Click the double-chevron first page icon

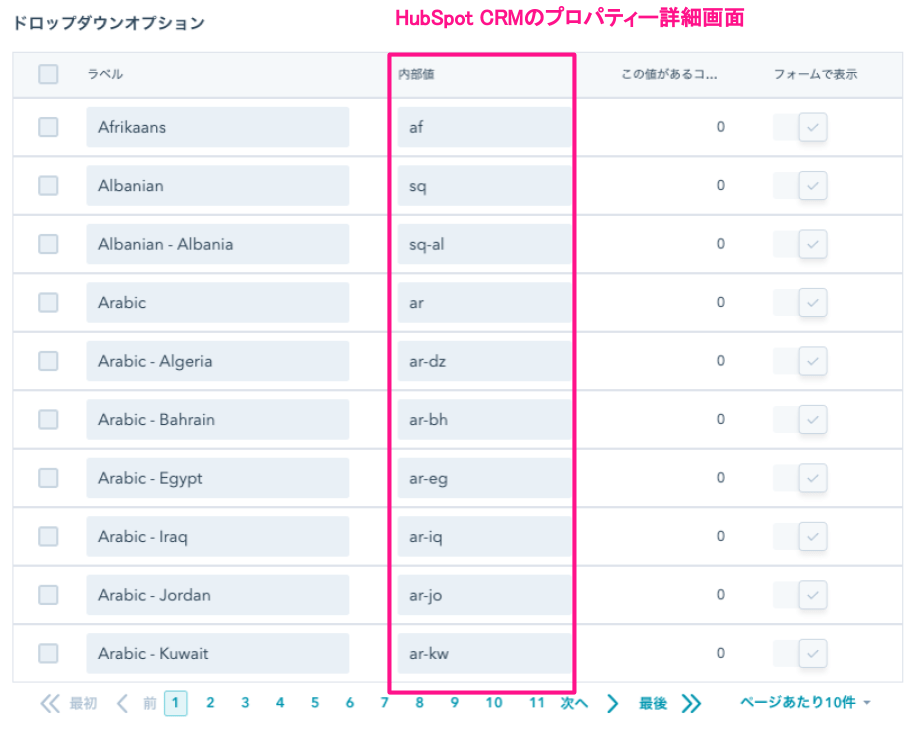(x=50, y=703)
